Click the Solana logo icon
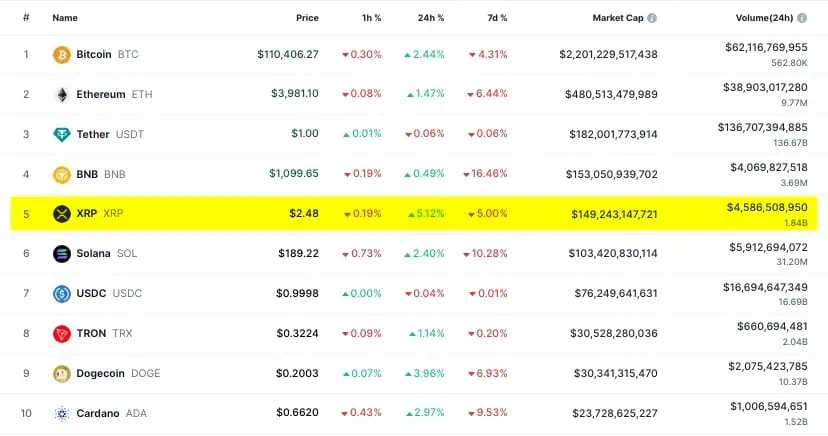Viewport: 828px width, 436px height. (61, 254)
